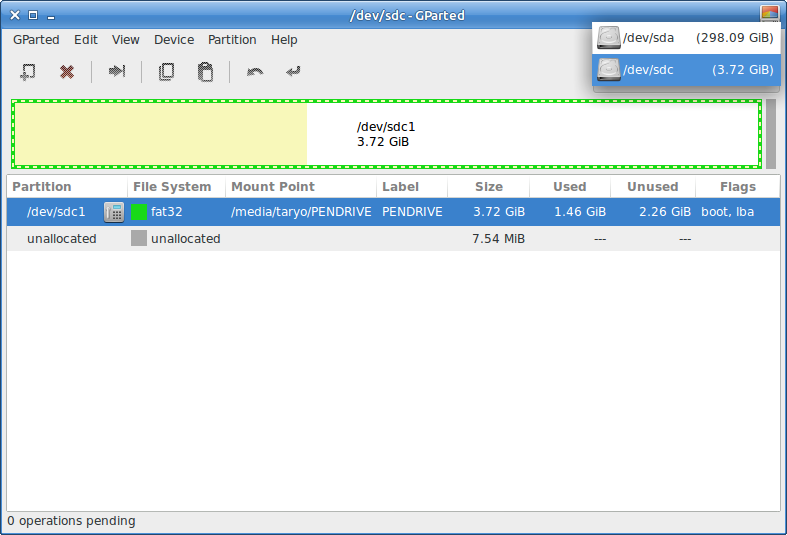787x535 pixels.
Task: Select /dev/sda (298.09 GiB) from device dropdown
Action: (686, 38)
